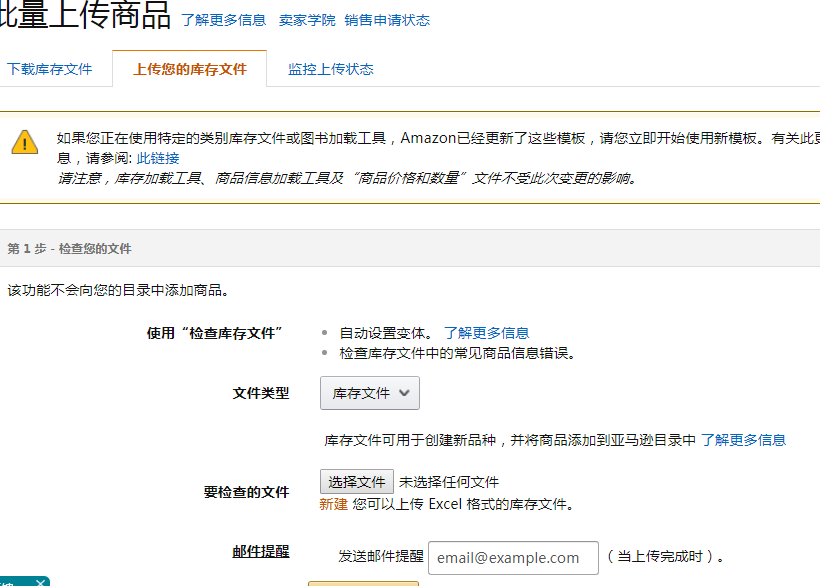Open the 卖家学院 link
This screenshot has width=820, height=586.
click(307, 19)
